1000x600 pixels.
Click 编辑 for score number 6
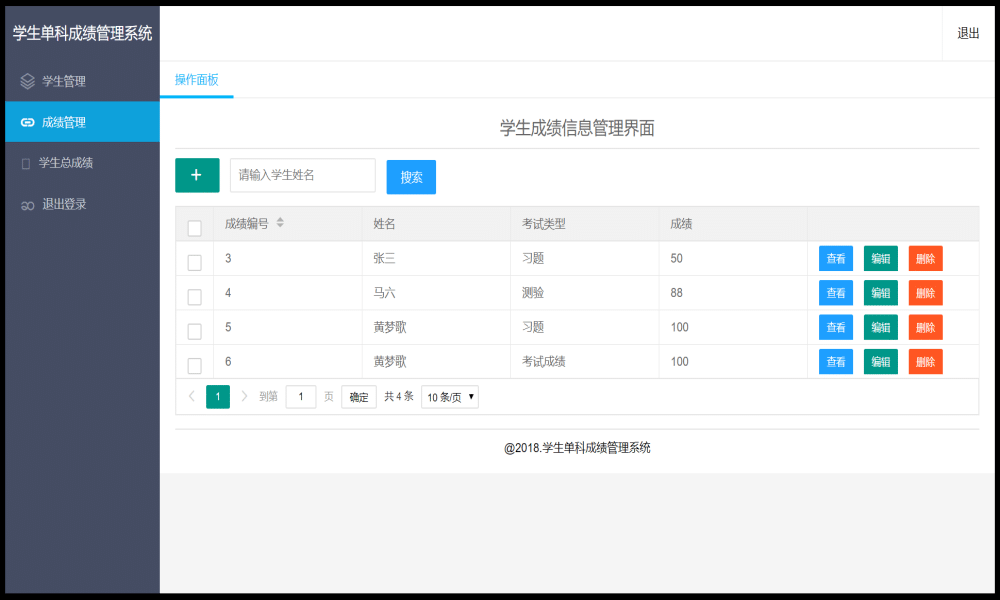tap(881, 362)
